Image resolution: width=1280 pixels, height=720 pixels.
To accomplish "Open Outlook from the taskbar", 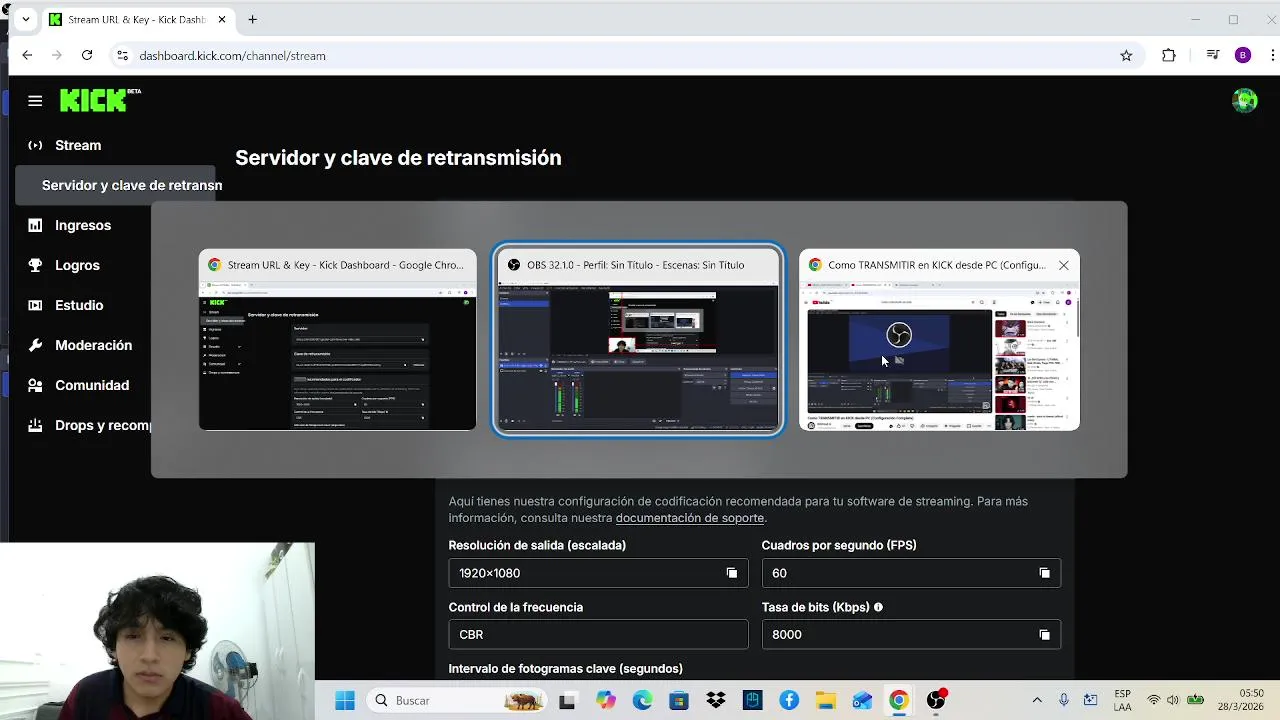I will [x=862, y=701].
